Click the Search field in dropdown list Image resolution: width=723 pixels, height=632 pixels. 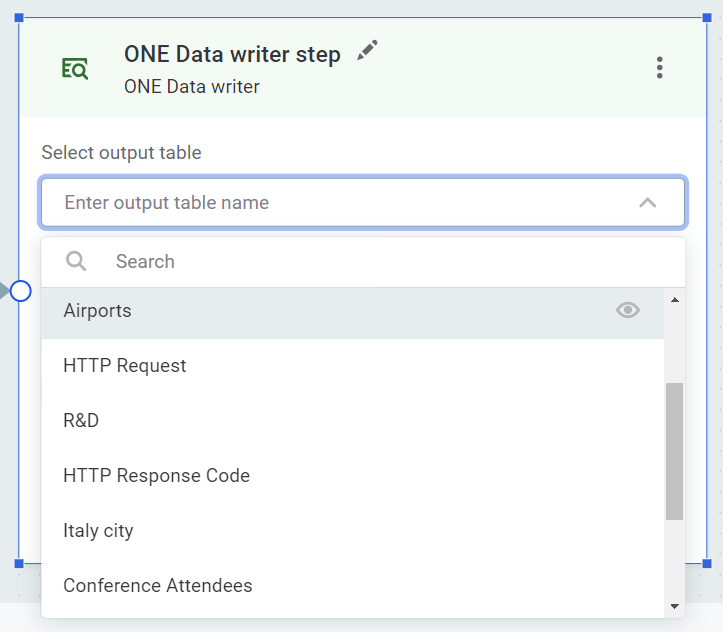coord(380,262)
